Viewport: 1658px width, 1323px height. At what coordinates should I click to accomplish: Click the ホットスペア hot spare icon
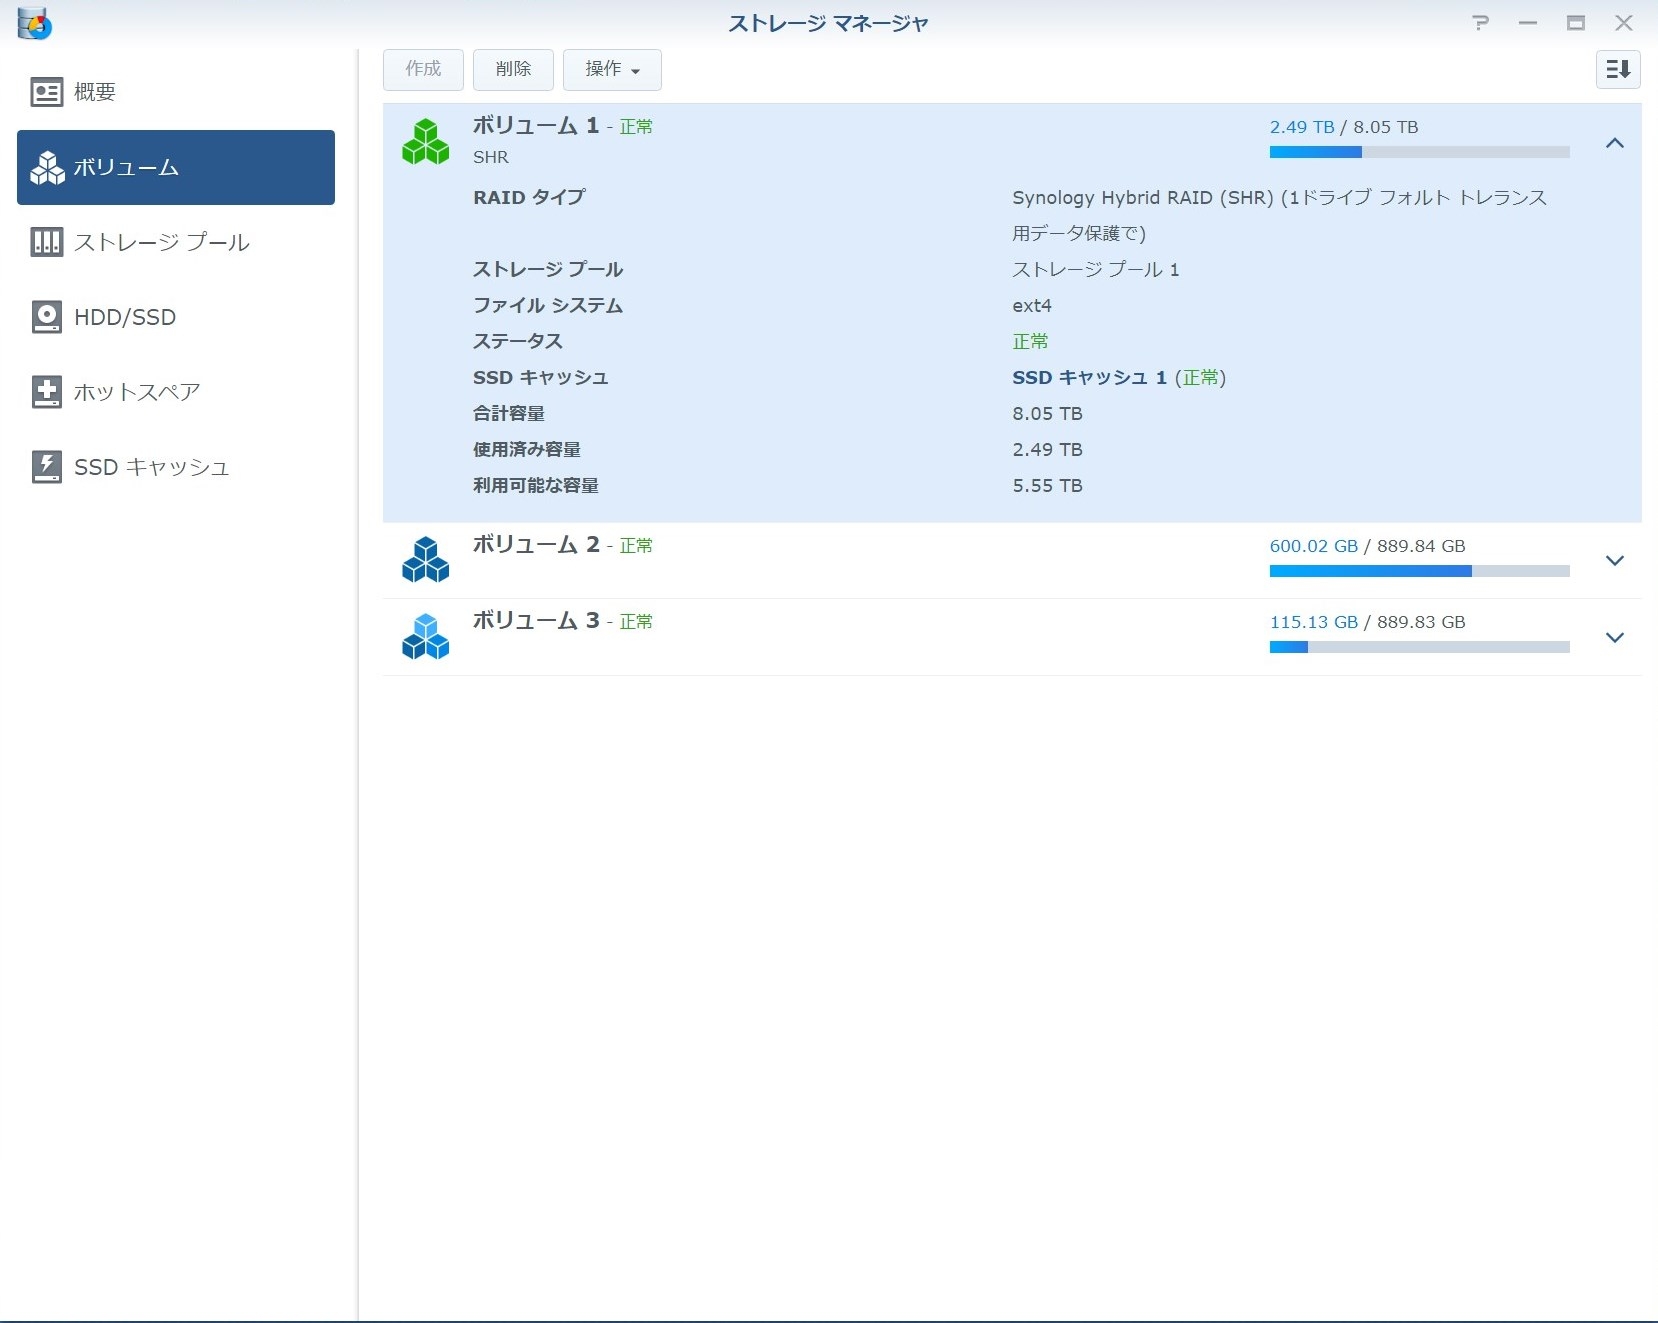click(x=46, y=392)
